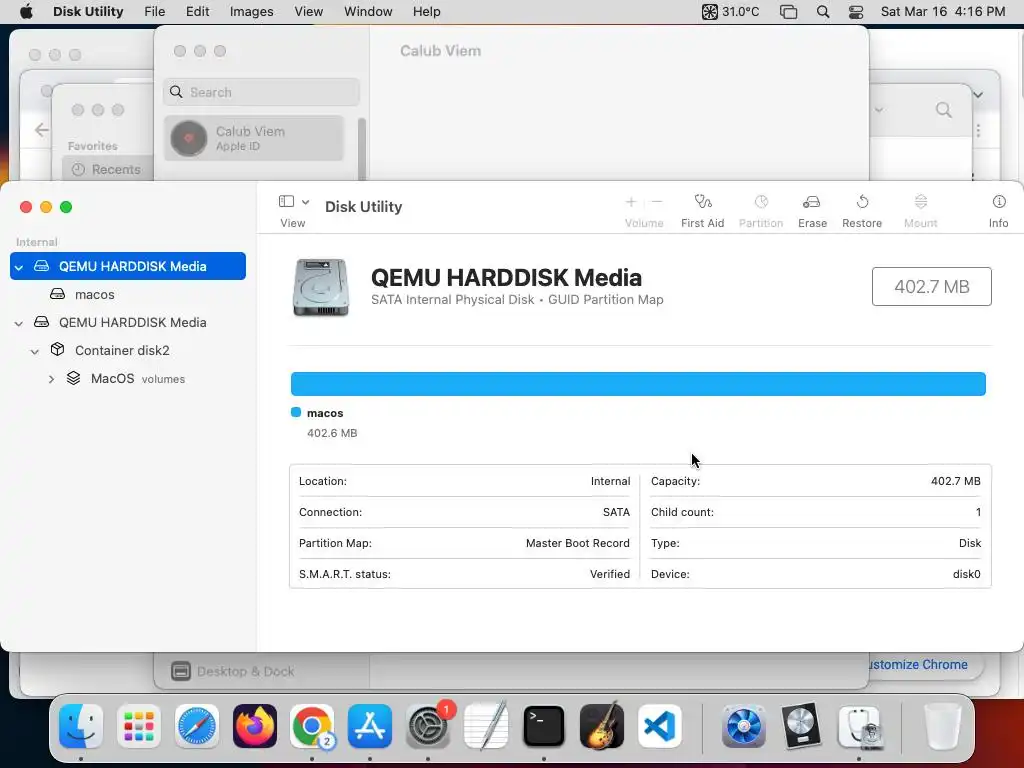Open the Trash in the Dock
1024x768 pixels.
coord(942,726)
